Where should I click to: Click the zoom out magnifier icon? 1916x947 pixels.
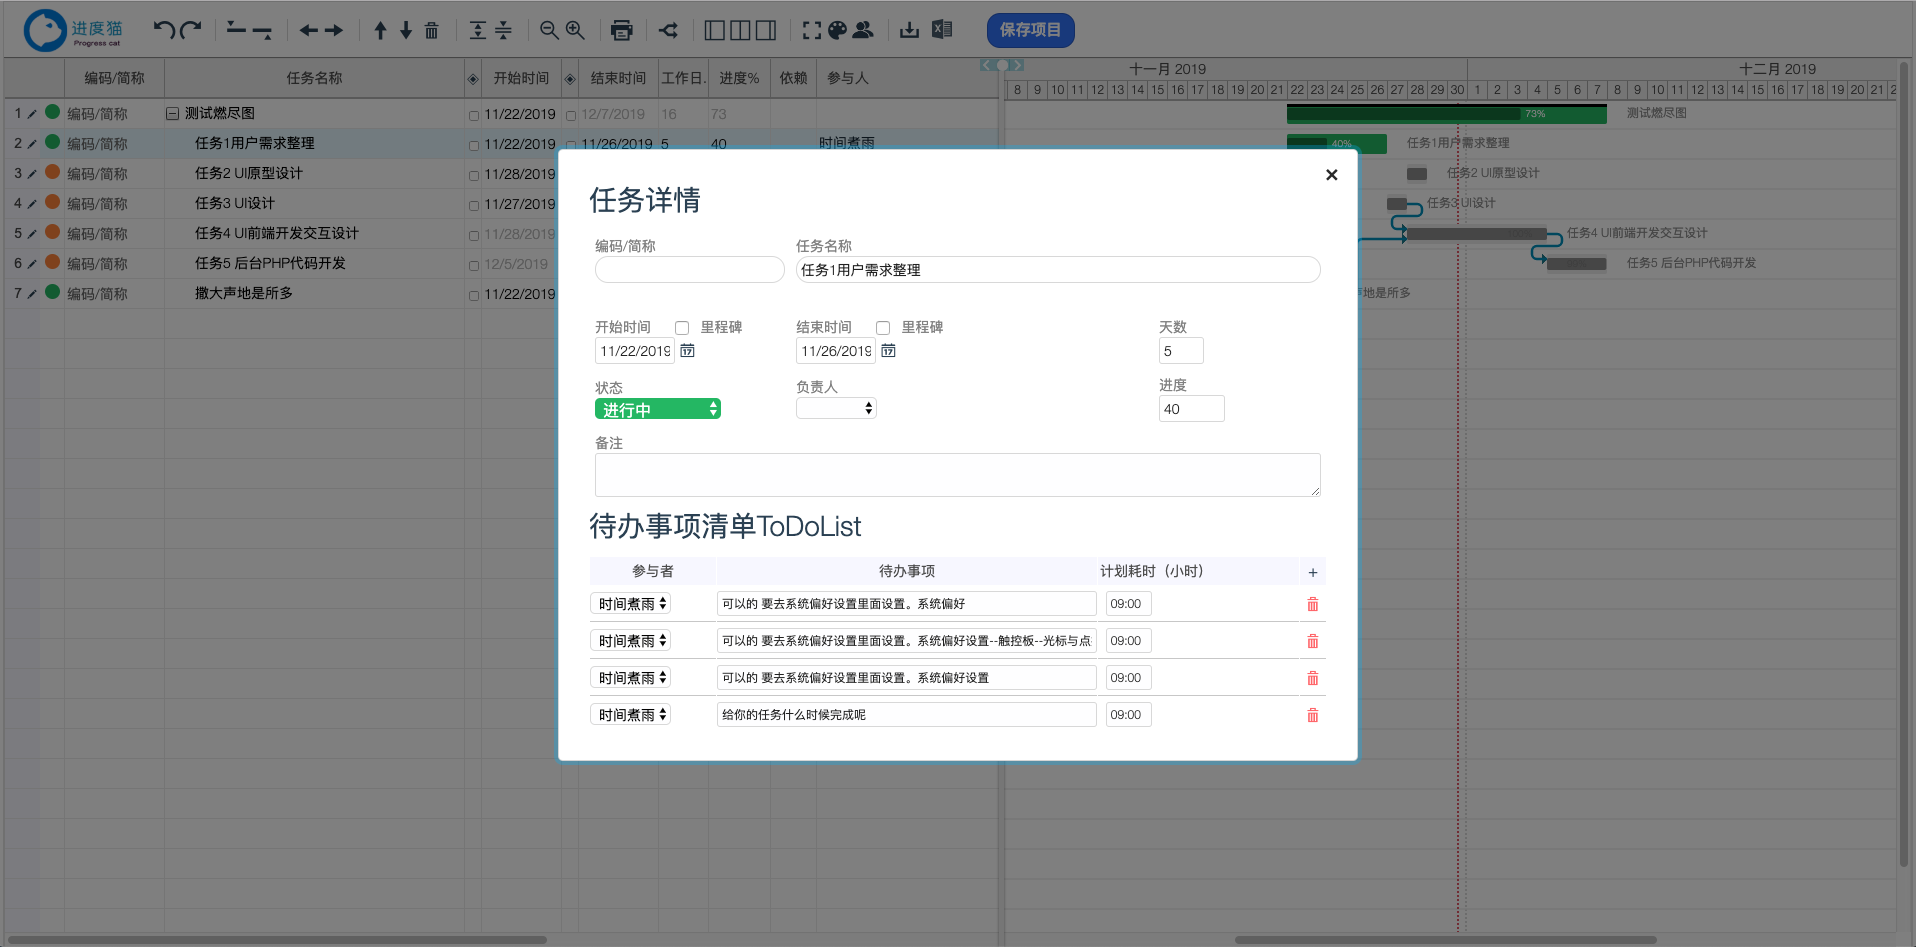pyautogui.click(x=549, y=30)
